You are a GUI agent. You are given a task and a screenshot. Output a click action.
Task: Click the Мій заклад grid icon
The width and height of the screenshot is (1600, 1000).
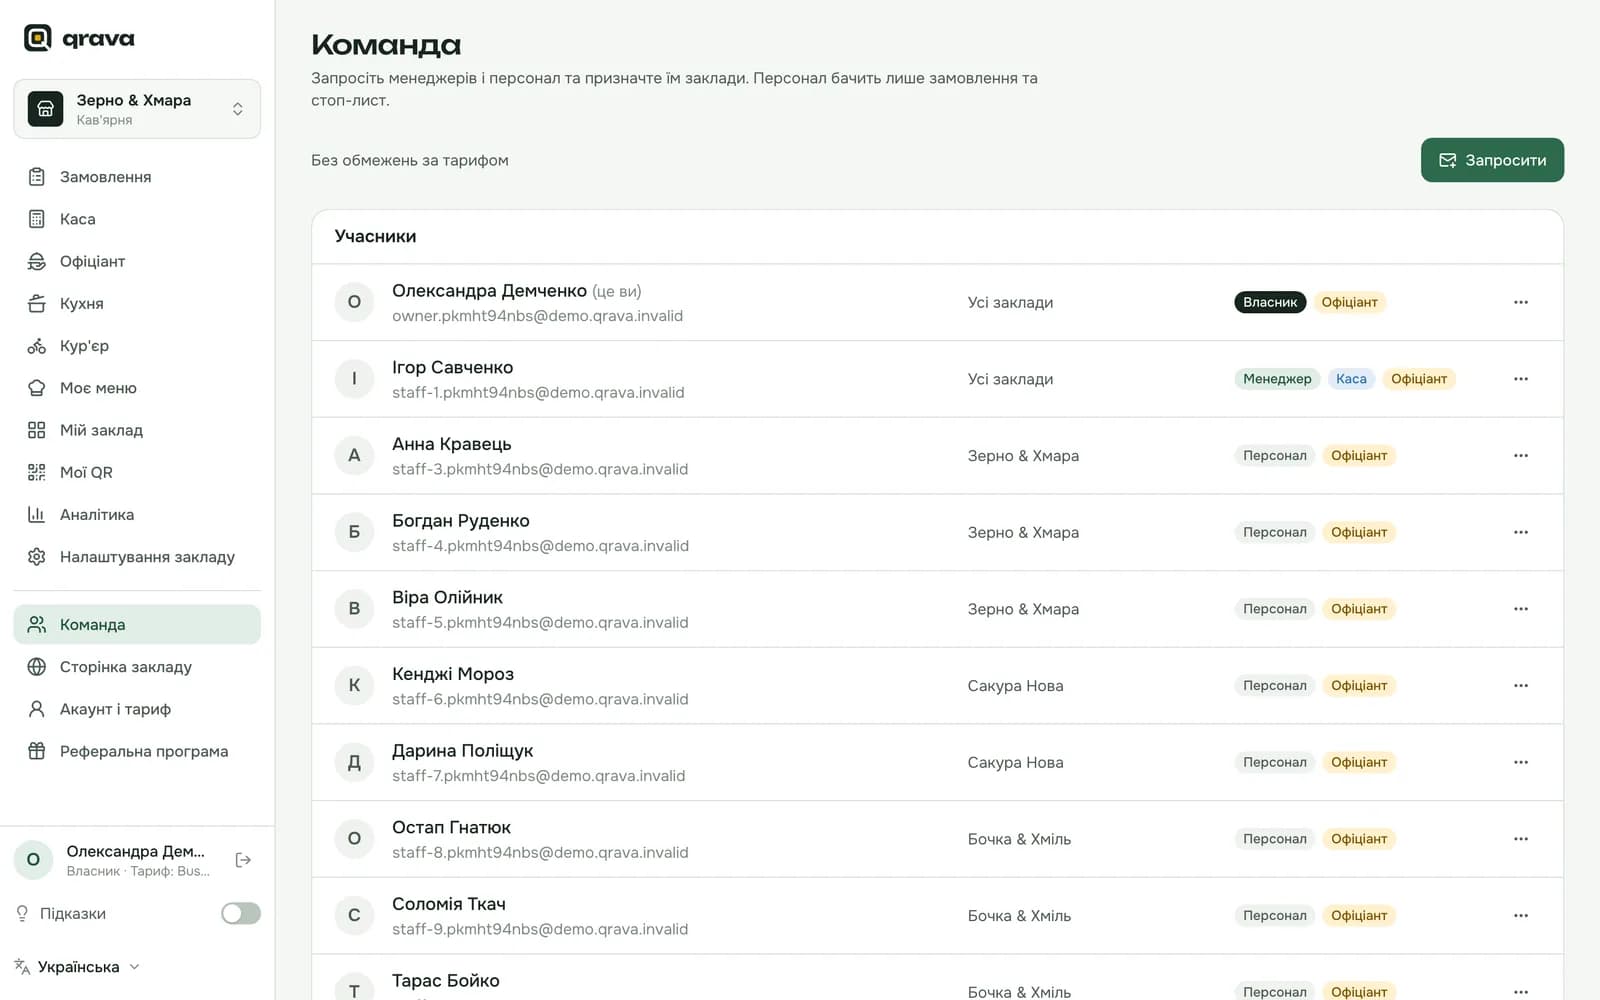coord(37,430)
